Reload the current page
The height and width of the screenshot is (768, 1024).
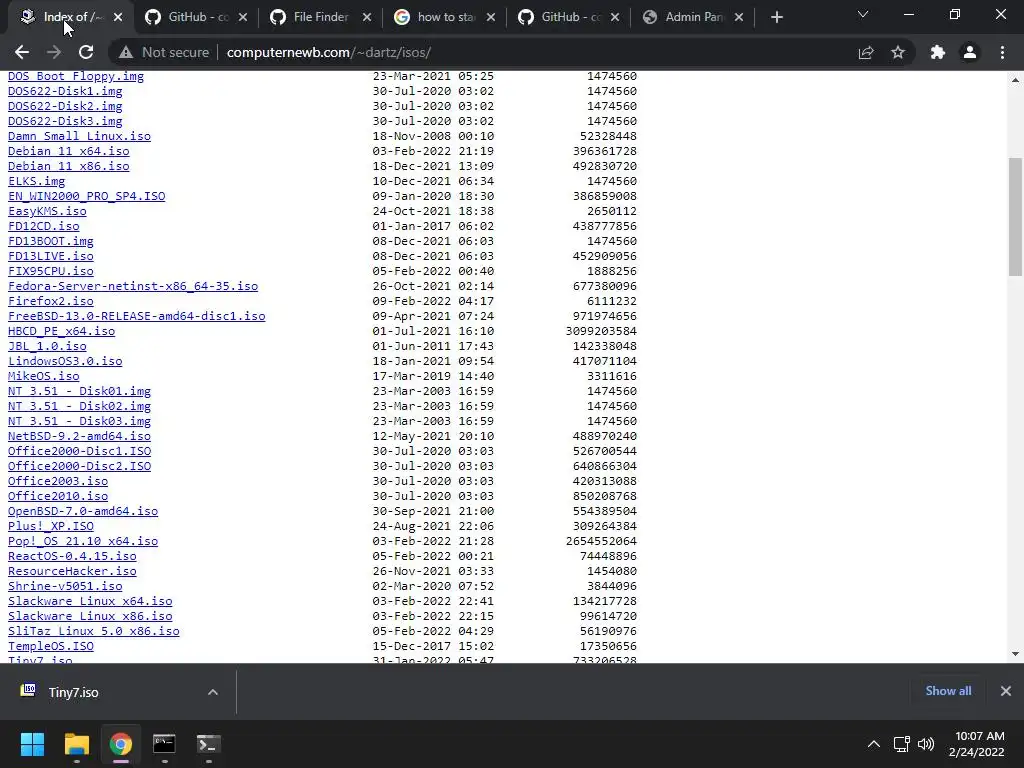pyautogui.click(x=86, y=52)
